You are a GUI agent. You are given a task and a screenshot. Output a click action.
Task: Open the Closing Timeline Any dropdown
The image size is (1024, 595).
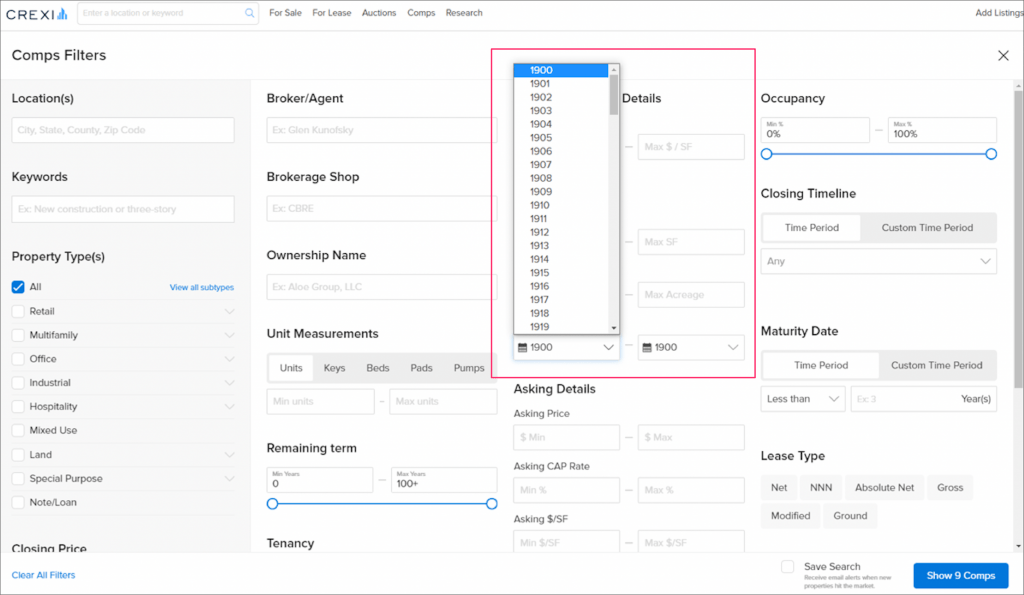point(878,261)
